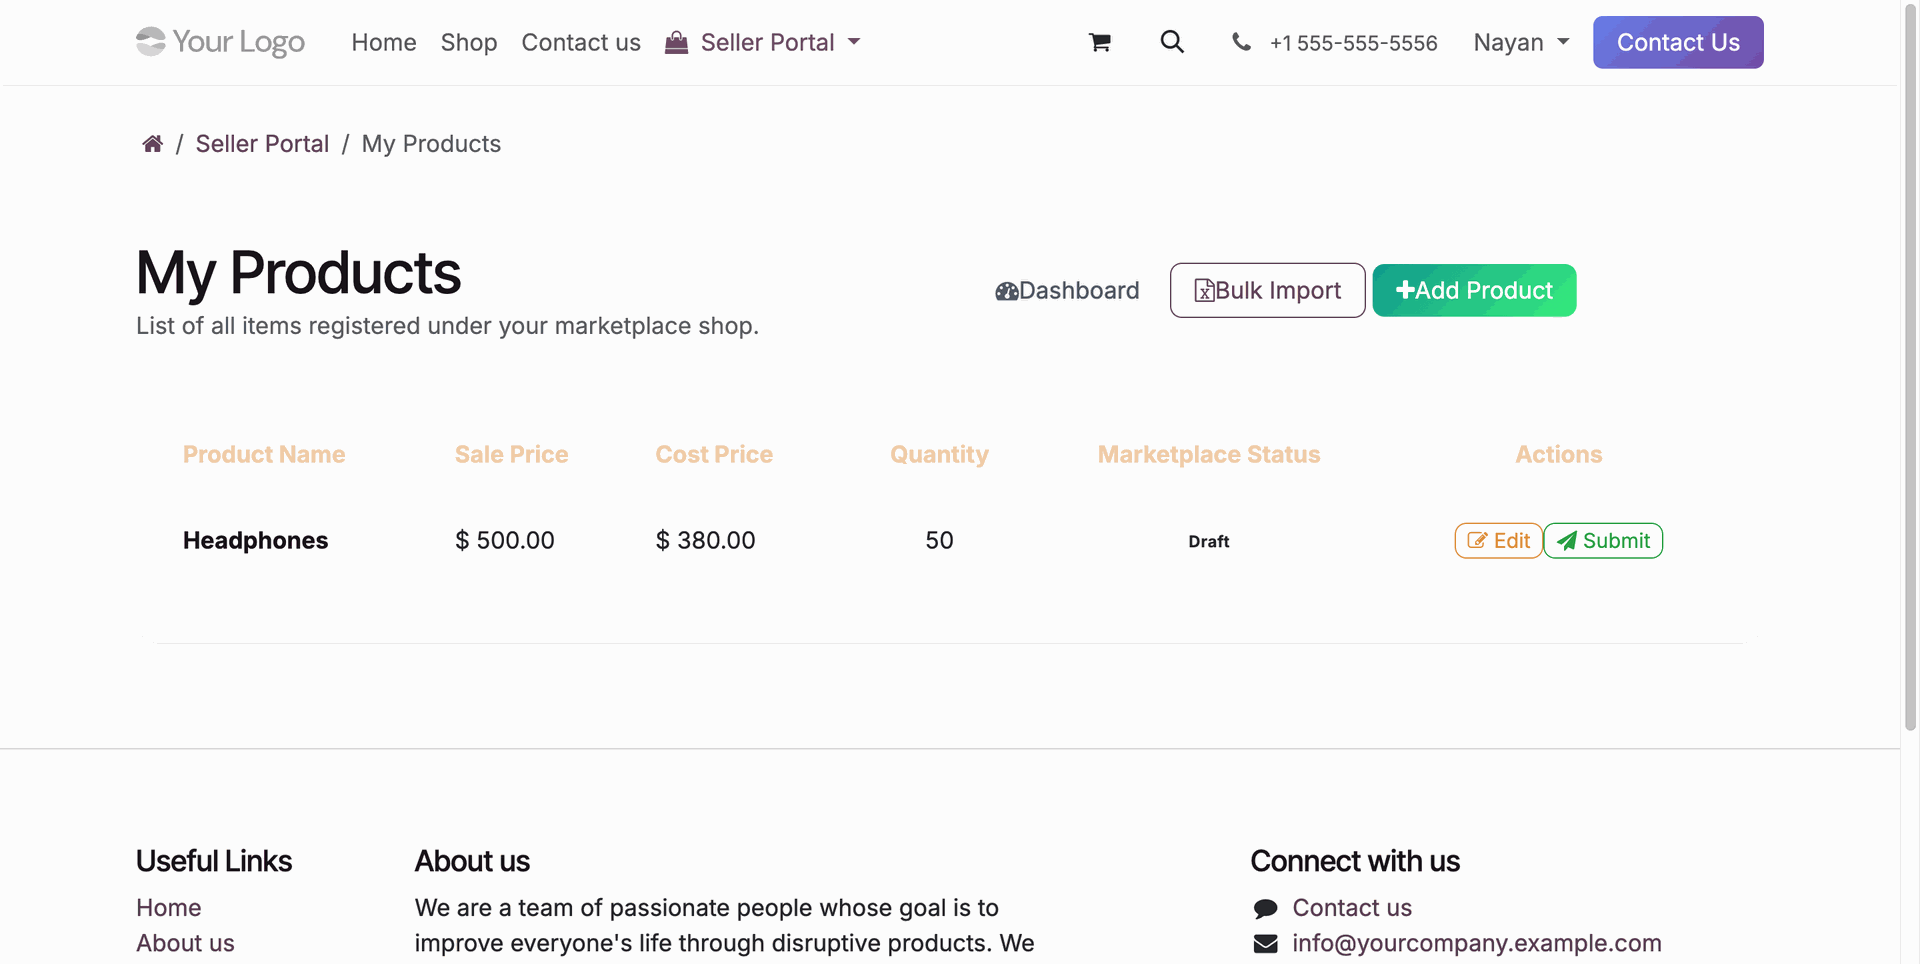This screenshot has height=964, width=1920.
Task: Click Seller Portal in the breadcrumb
Action: pos(262,144)
